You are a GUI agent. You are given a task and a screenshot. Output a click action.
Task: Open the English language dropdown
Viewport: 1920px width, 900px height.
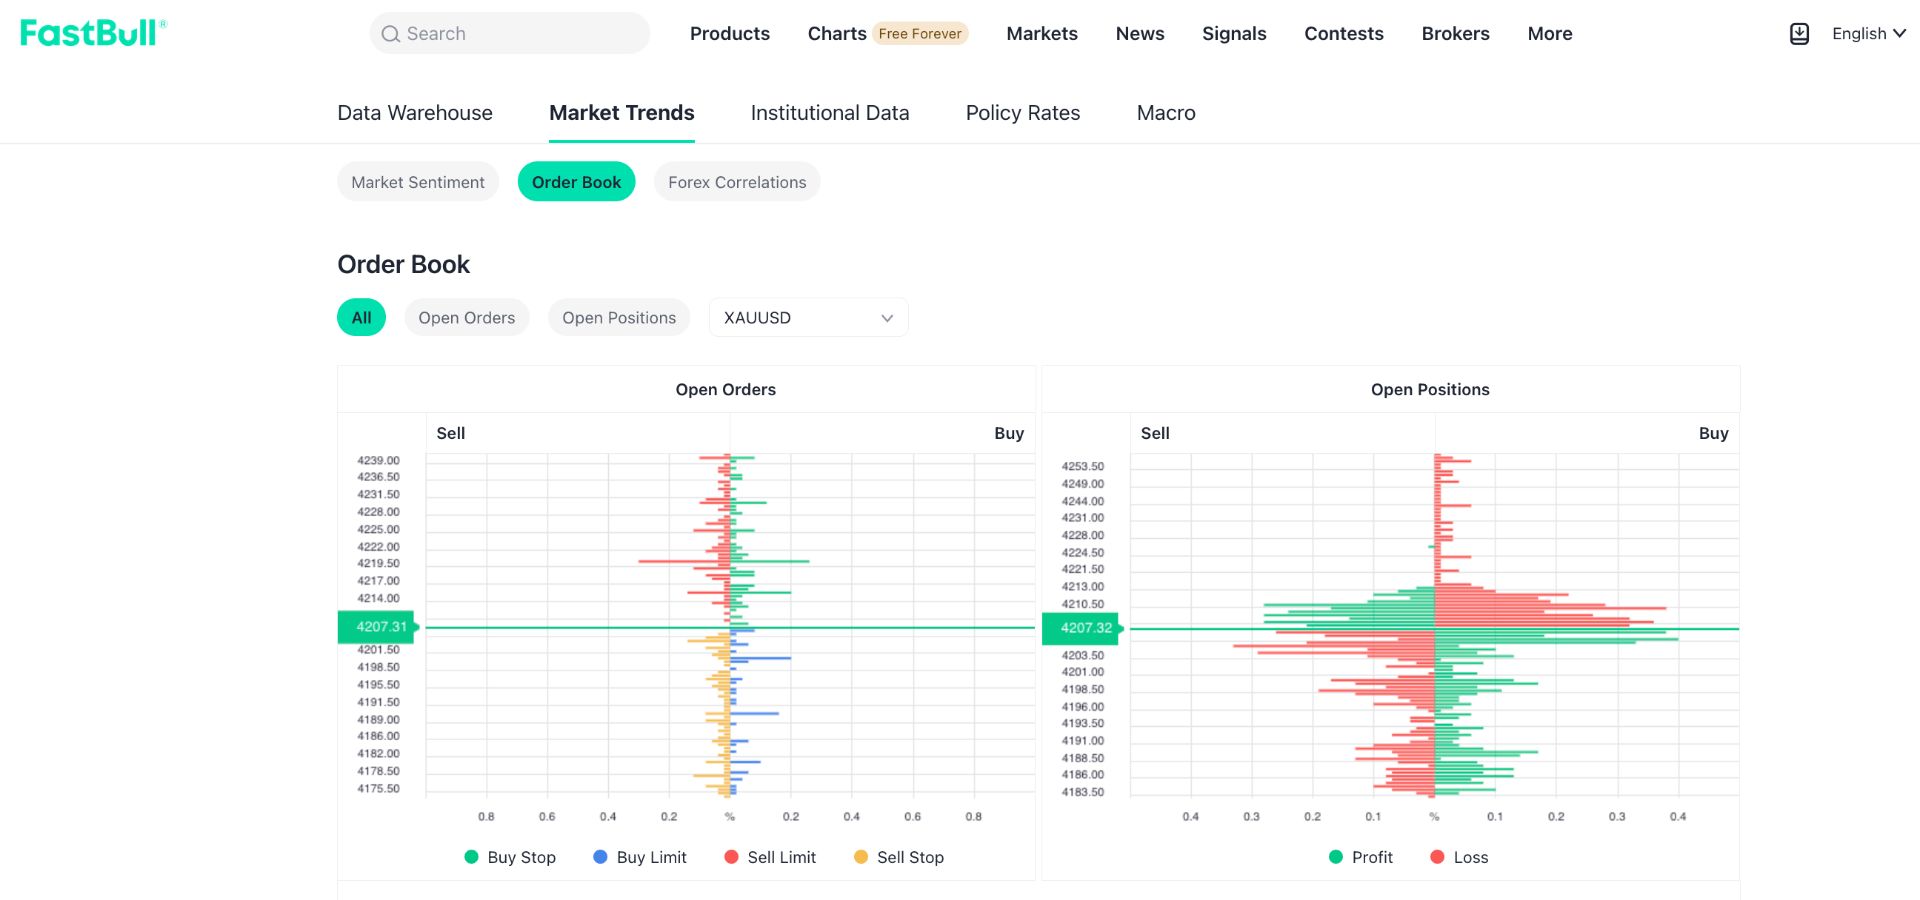coord(1868,34)
